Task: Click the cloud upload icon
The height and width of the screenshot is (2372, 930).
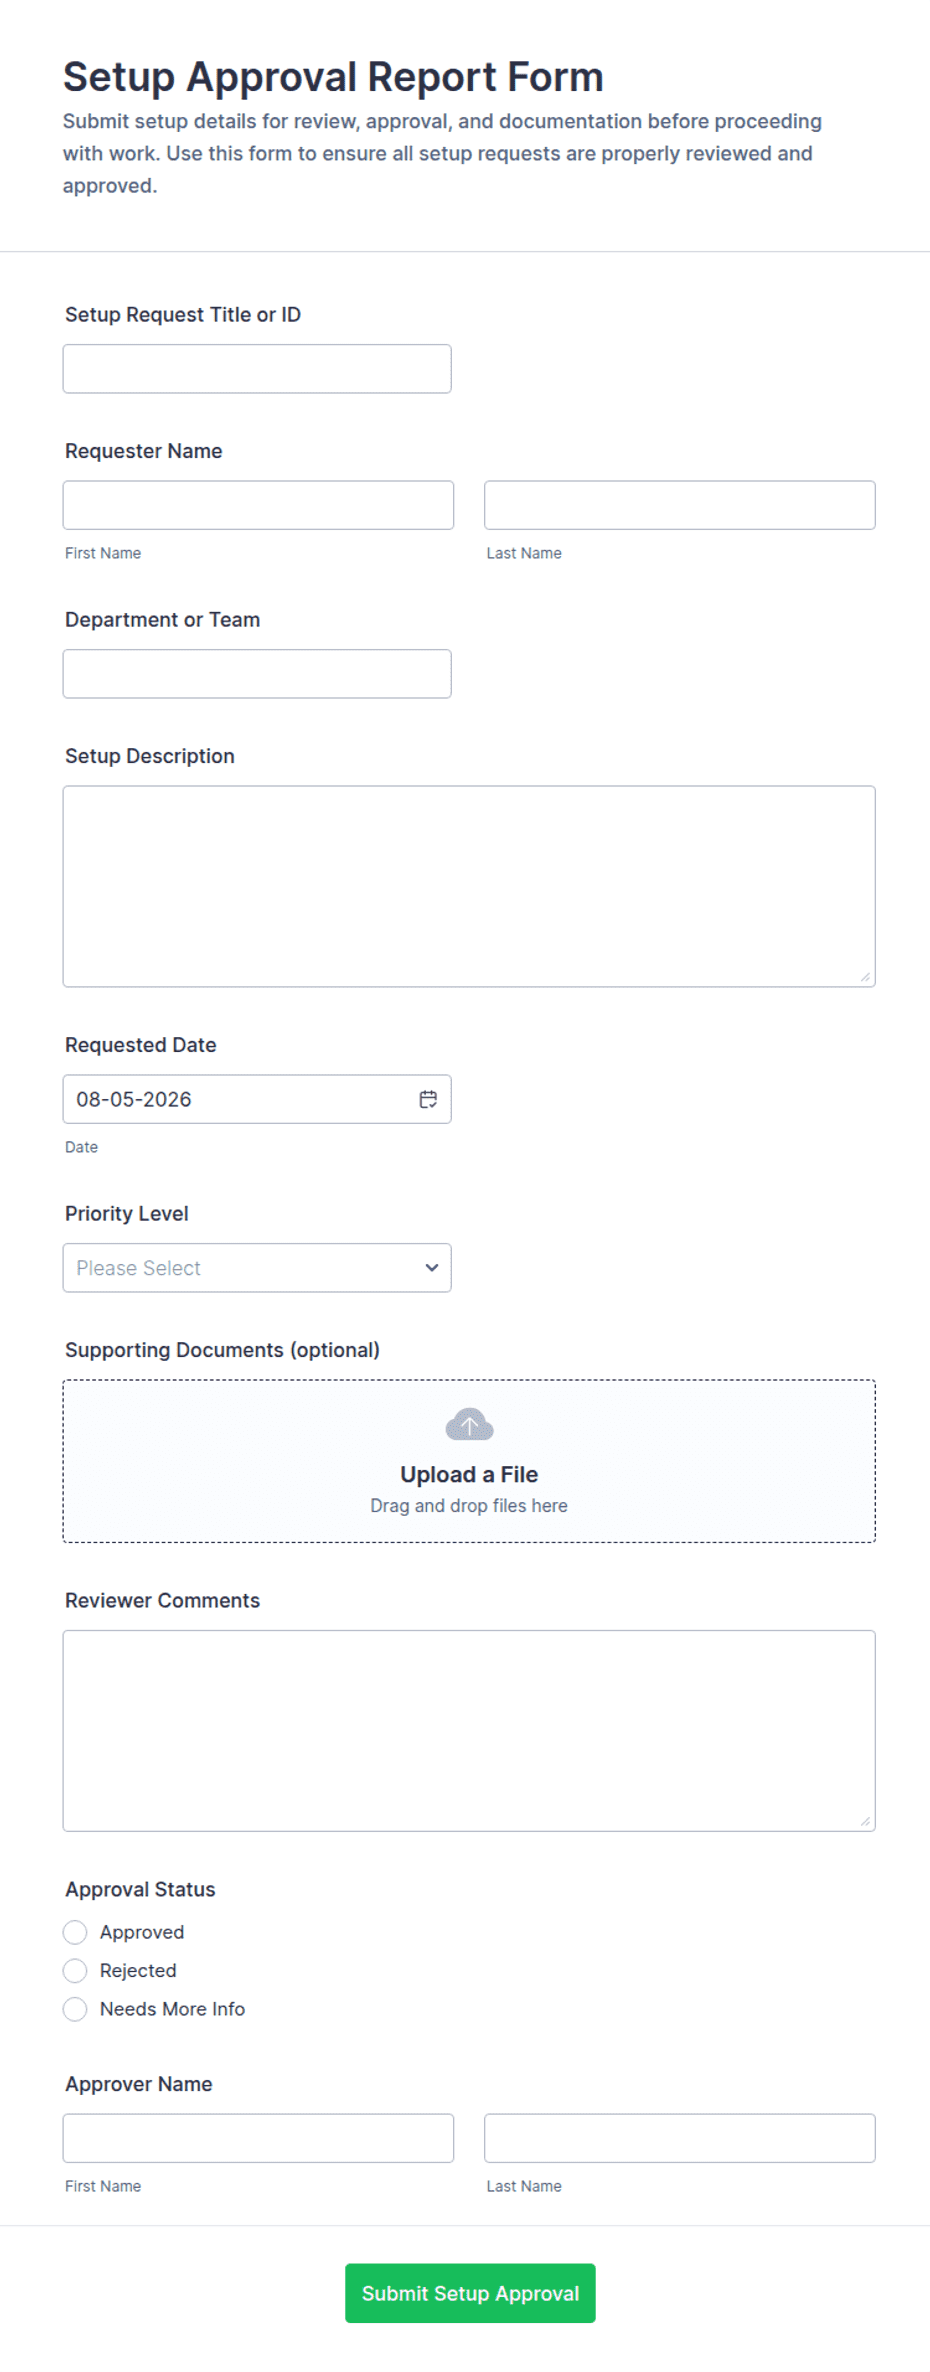Action: [x=469, y=1424]
